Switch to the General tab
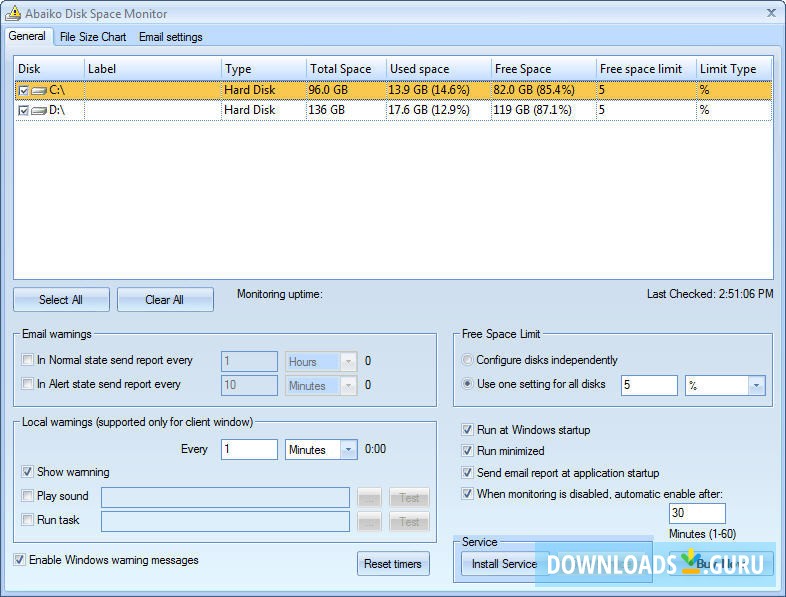Screen dimensions: 786x597 pyautogui.click(x=27, y=36)
